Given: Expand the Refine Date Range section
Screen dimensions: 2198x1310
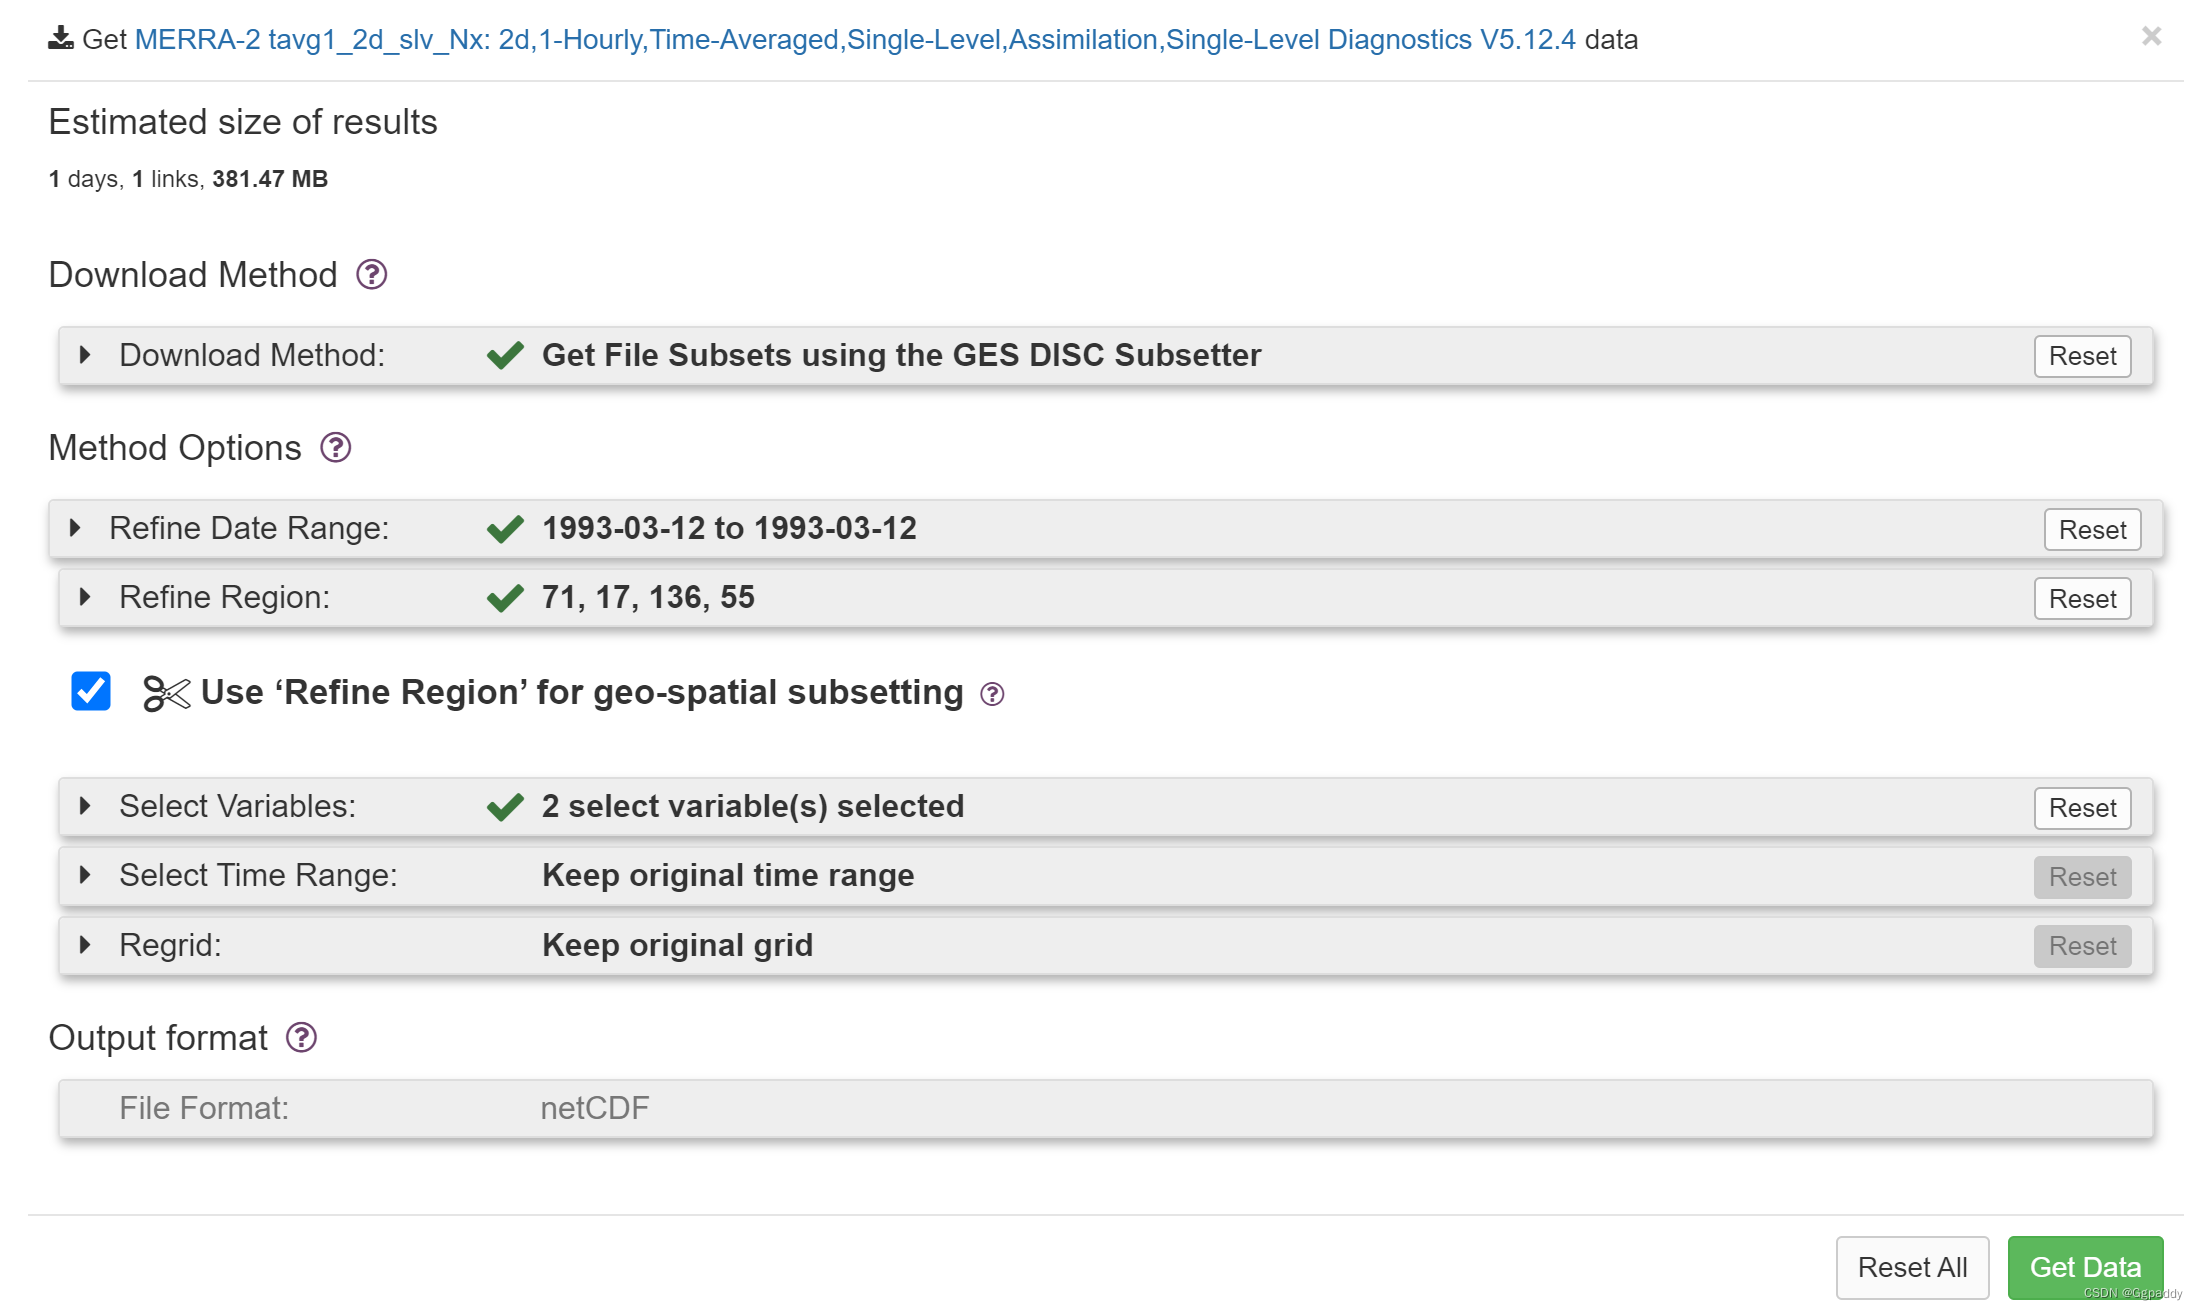Looking at the screenshot, I should 75,527.
